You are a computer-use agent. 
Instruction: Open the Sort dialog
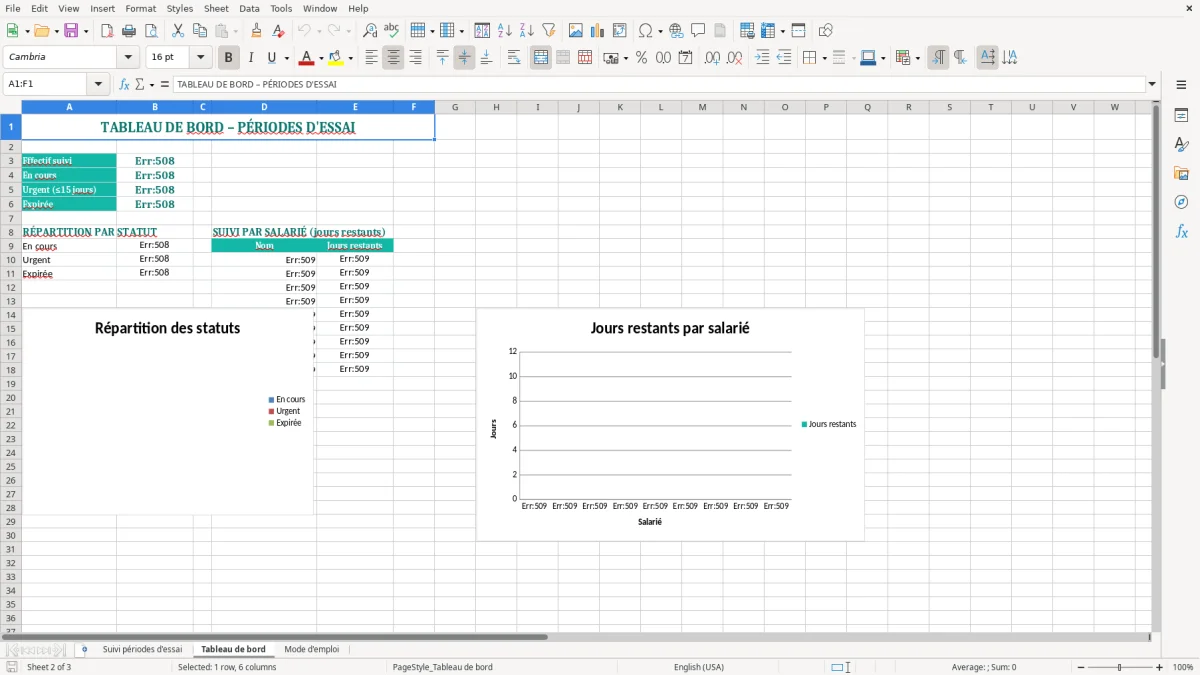point(482,31)
